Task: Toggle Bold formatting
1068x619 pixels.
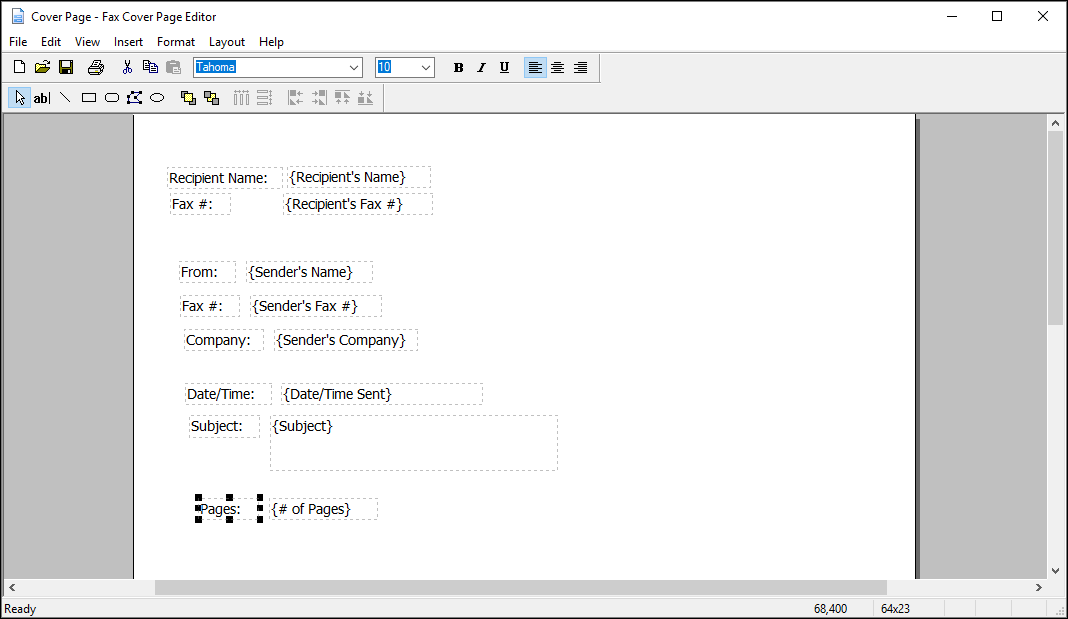Action: tap(458, 68)
